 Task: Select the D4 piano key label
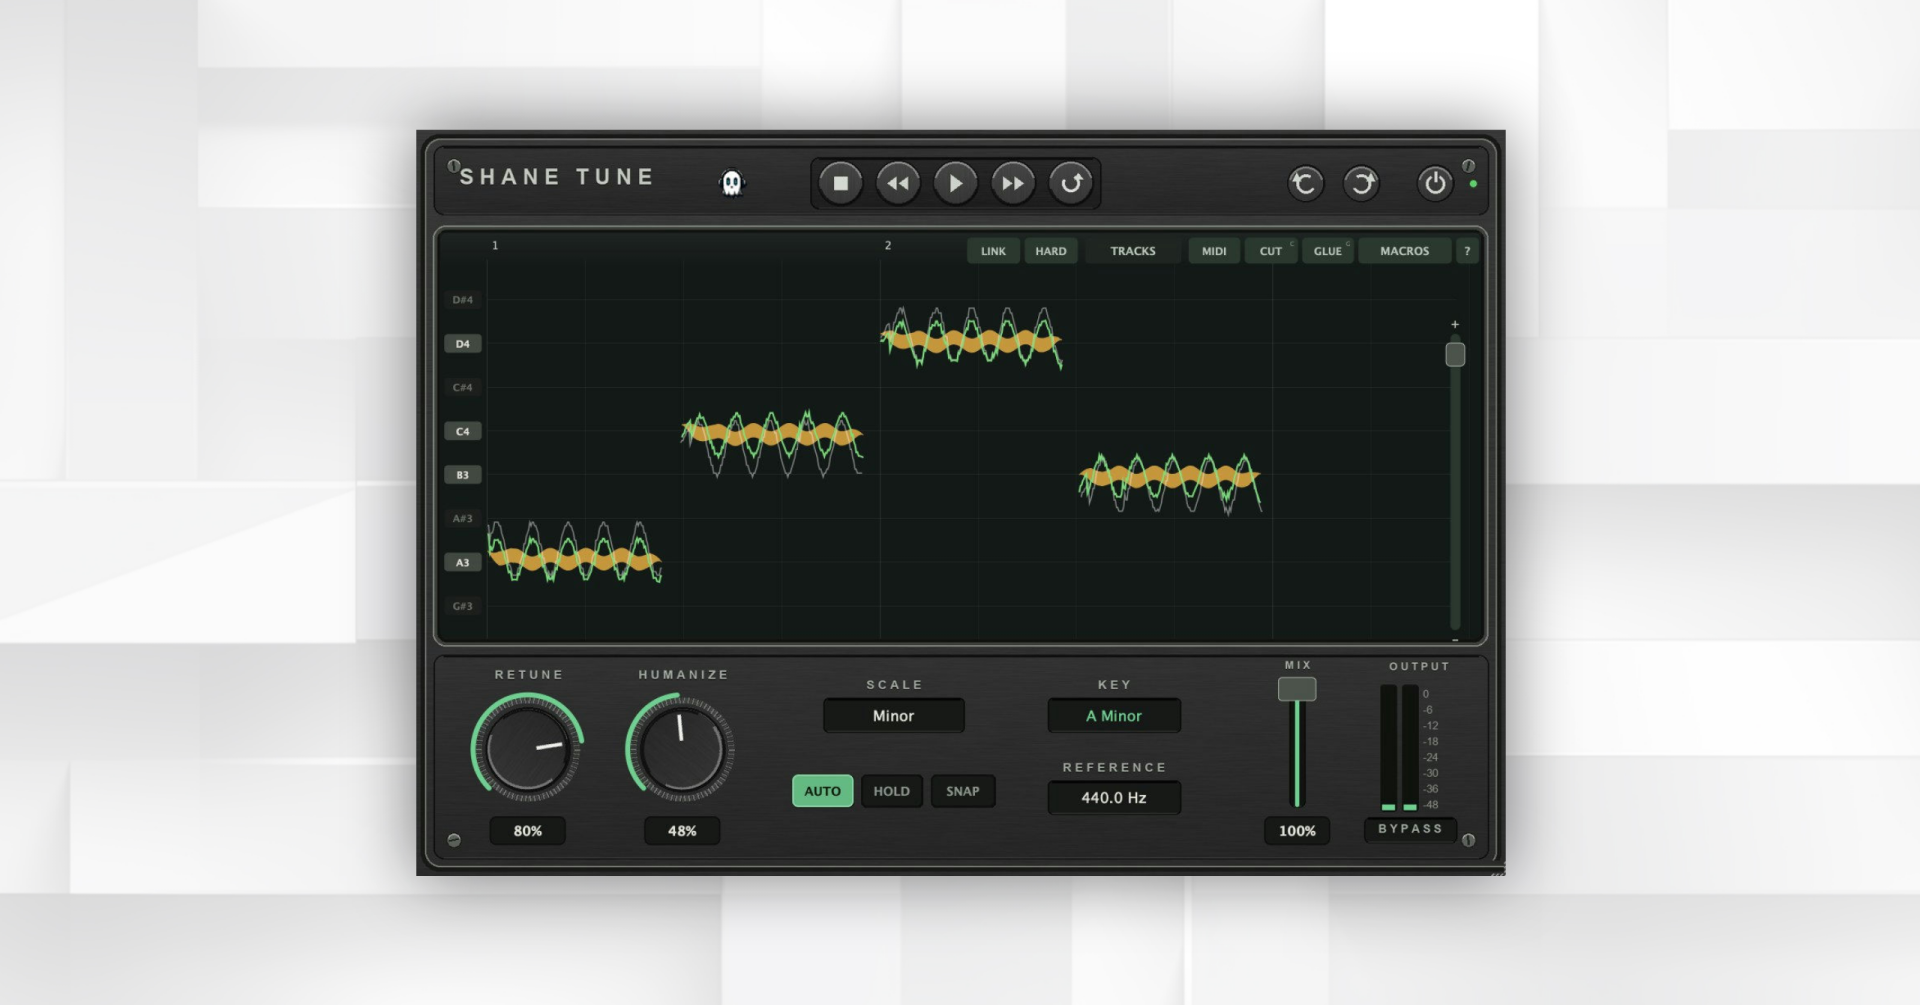pyautogui.click(x=462, y=344)
